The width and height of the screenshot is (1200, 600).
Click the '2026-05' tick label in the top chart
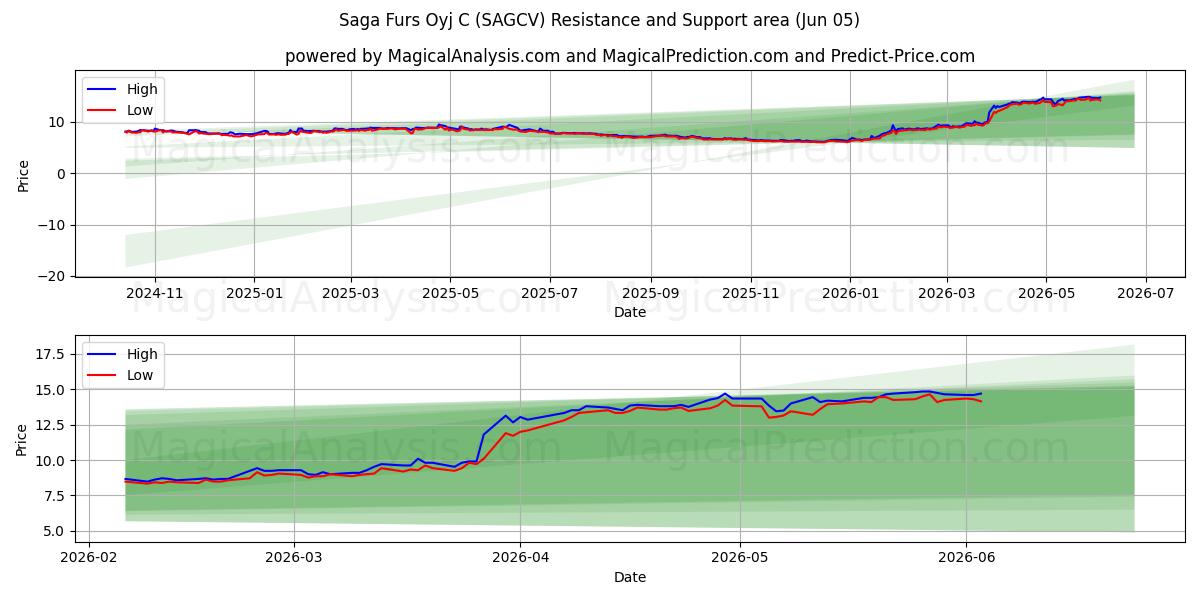1046,294
